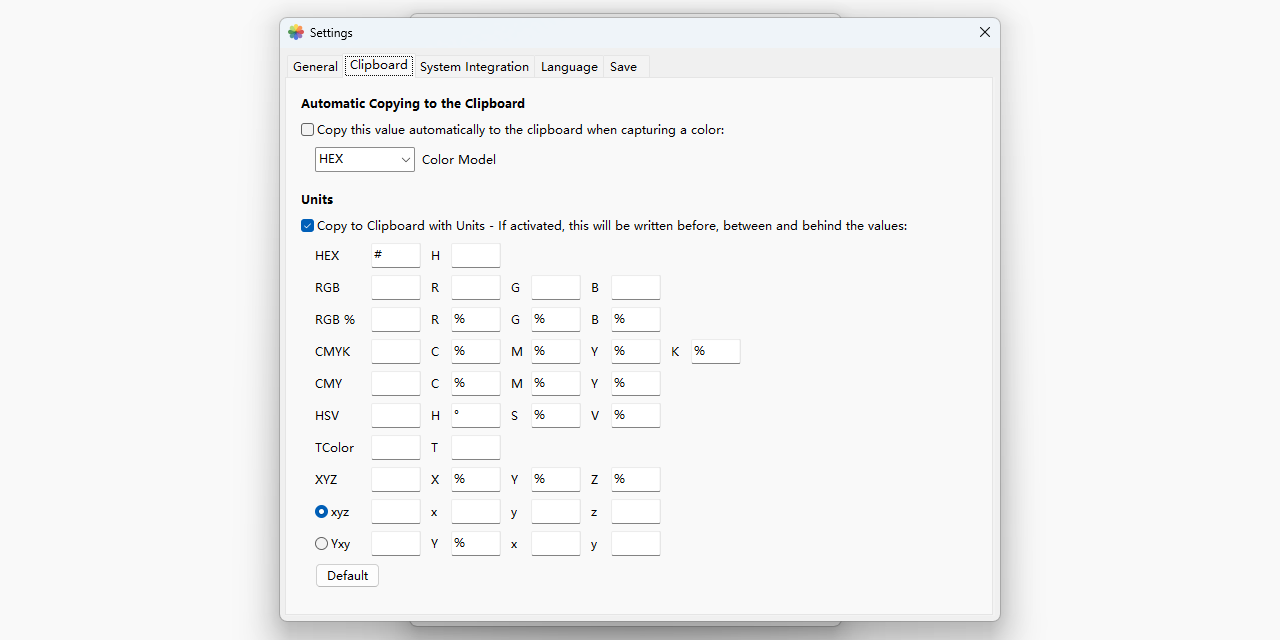
Task: Click the 'CMYK' row label
Action: click(333, 352)
